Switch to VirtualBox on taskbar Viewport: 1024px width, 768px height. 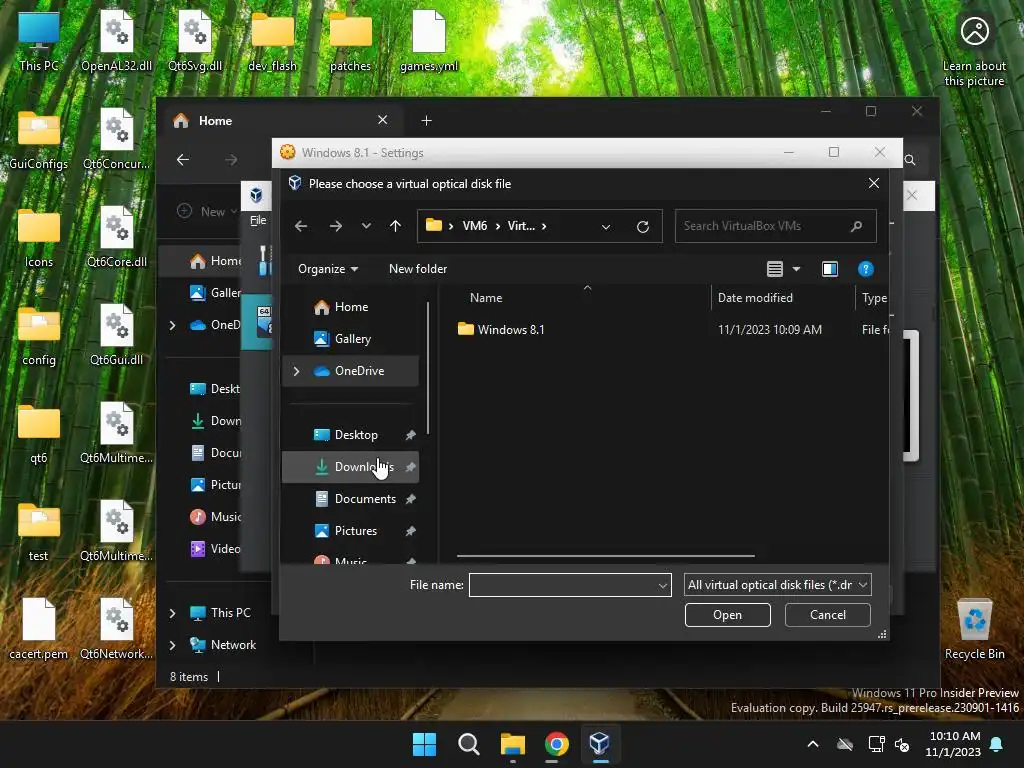(x=600, y=744)
